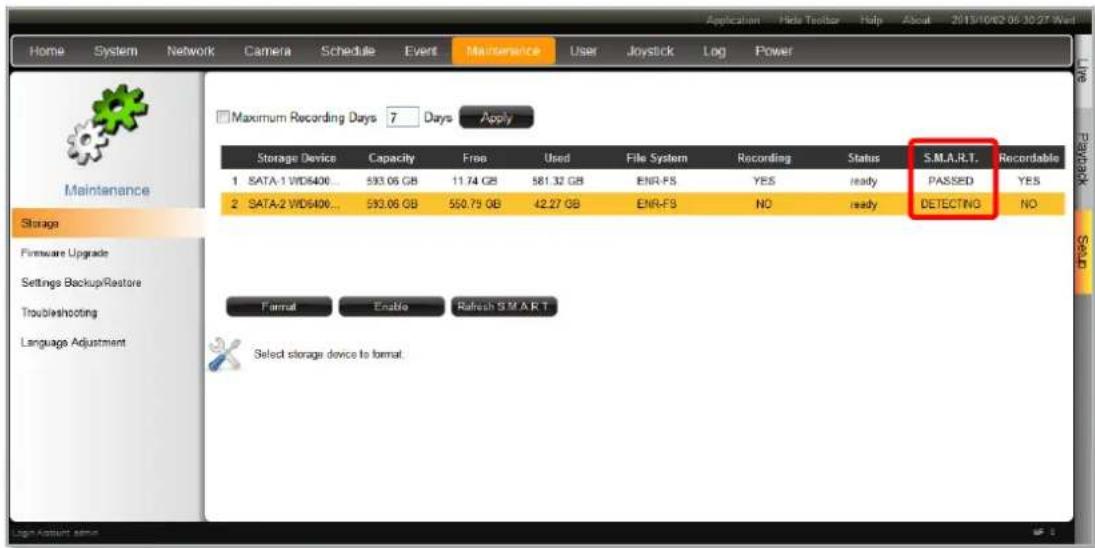1095x548 pixels.
Task: Focus the recording days input field
Action: [403, 117]
